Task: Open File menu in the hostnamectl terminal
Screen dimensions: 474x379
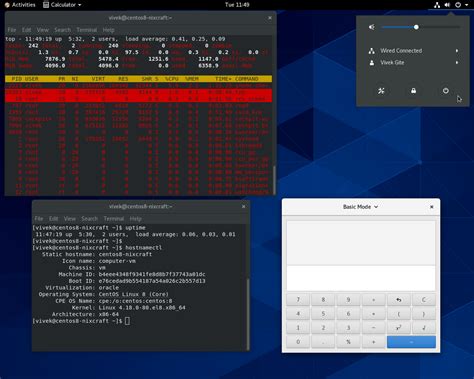Action: tap(39, 219)
